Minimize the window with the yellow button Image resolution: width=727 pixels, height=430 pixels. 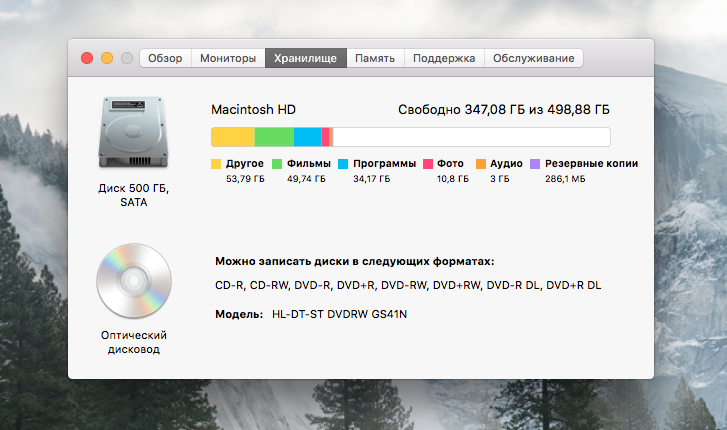point(107,58)
